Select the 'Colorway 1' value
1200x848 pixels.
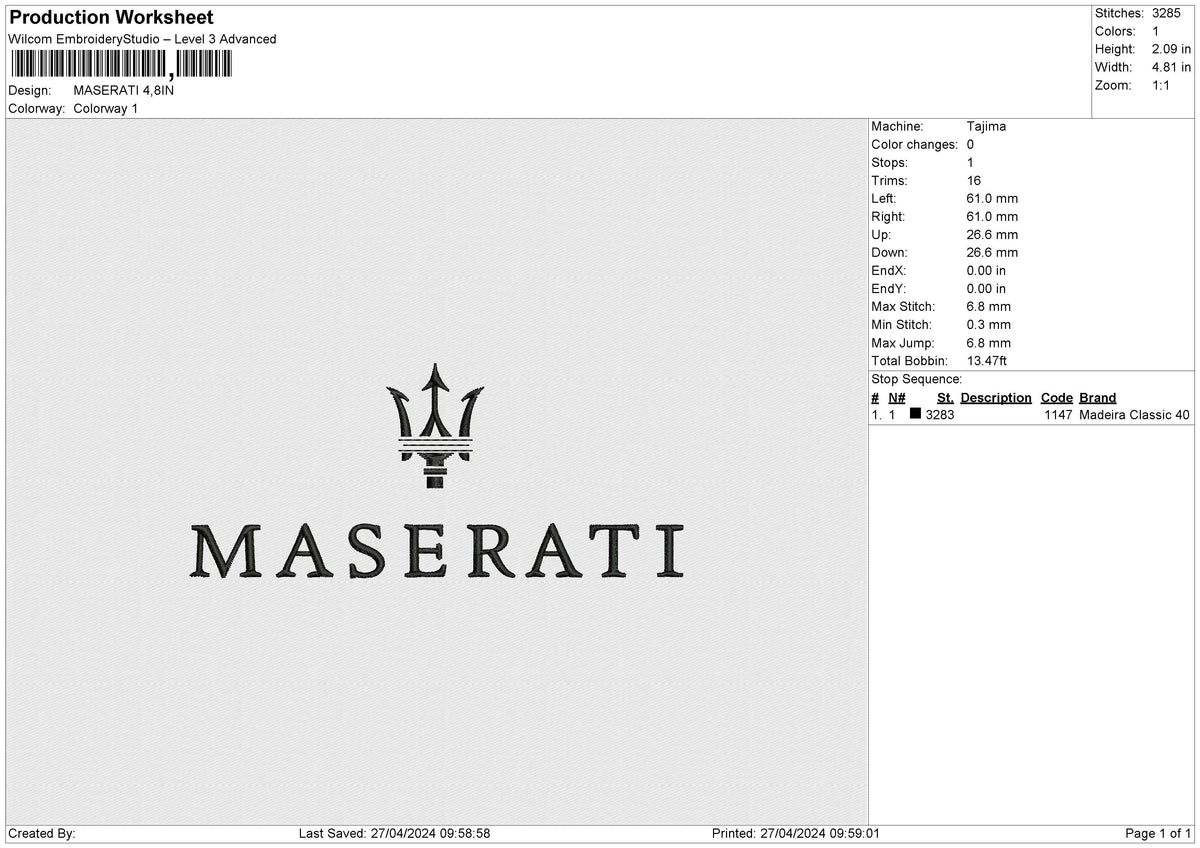[106, 108]
